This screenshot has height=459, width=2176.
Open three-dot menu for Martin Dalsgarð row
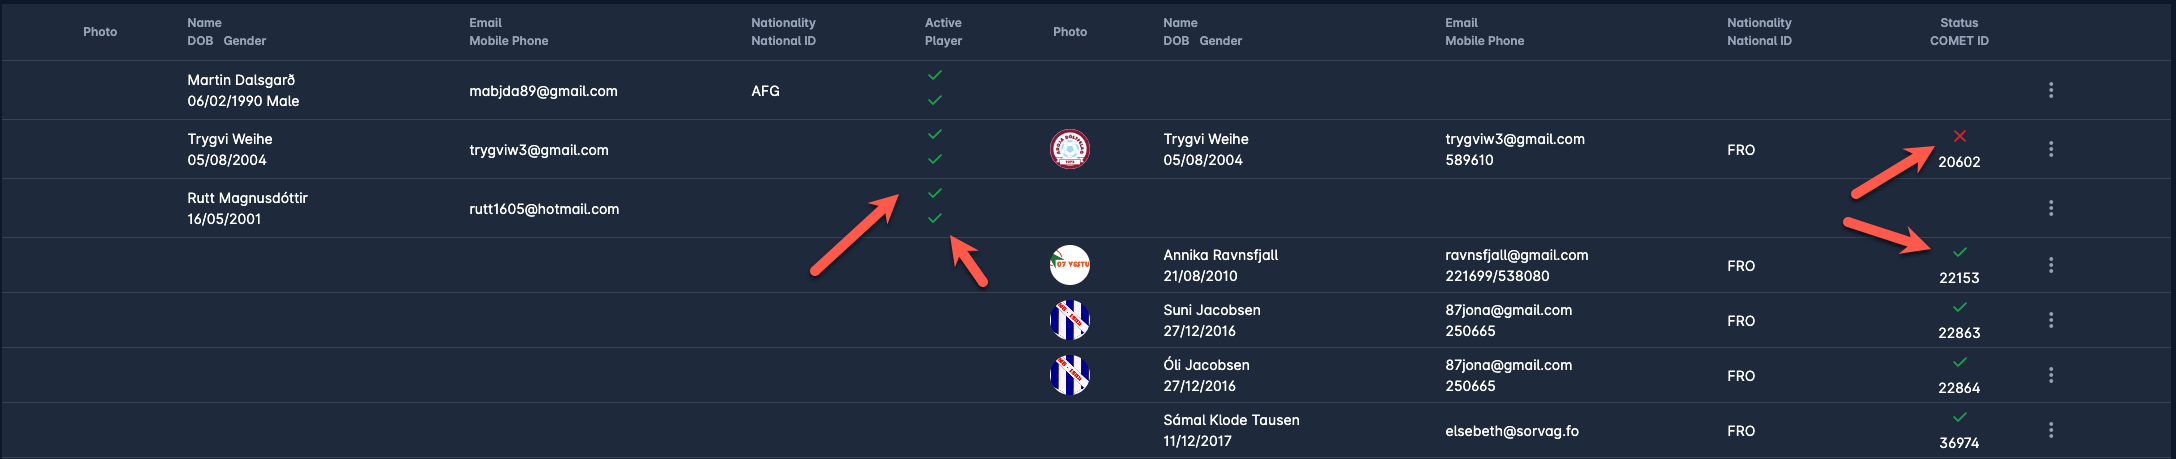(2050, 90)
